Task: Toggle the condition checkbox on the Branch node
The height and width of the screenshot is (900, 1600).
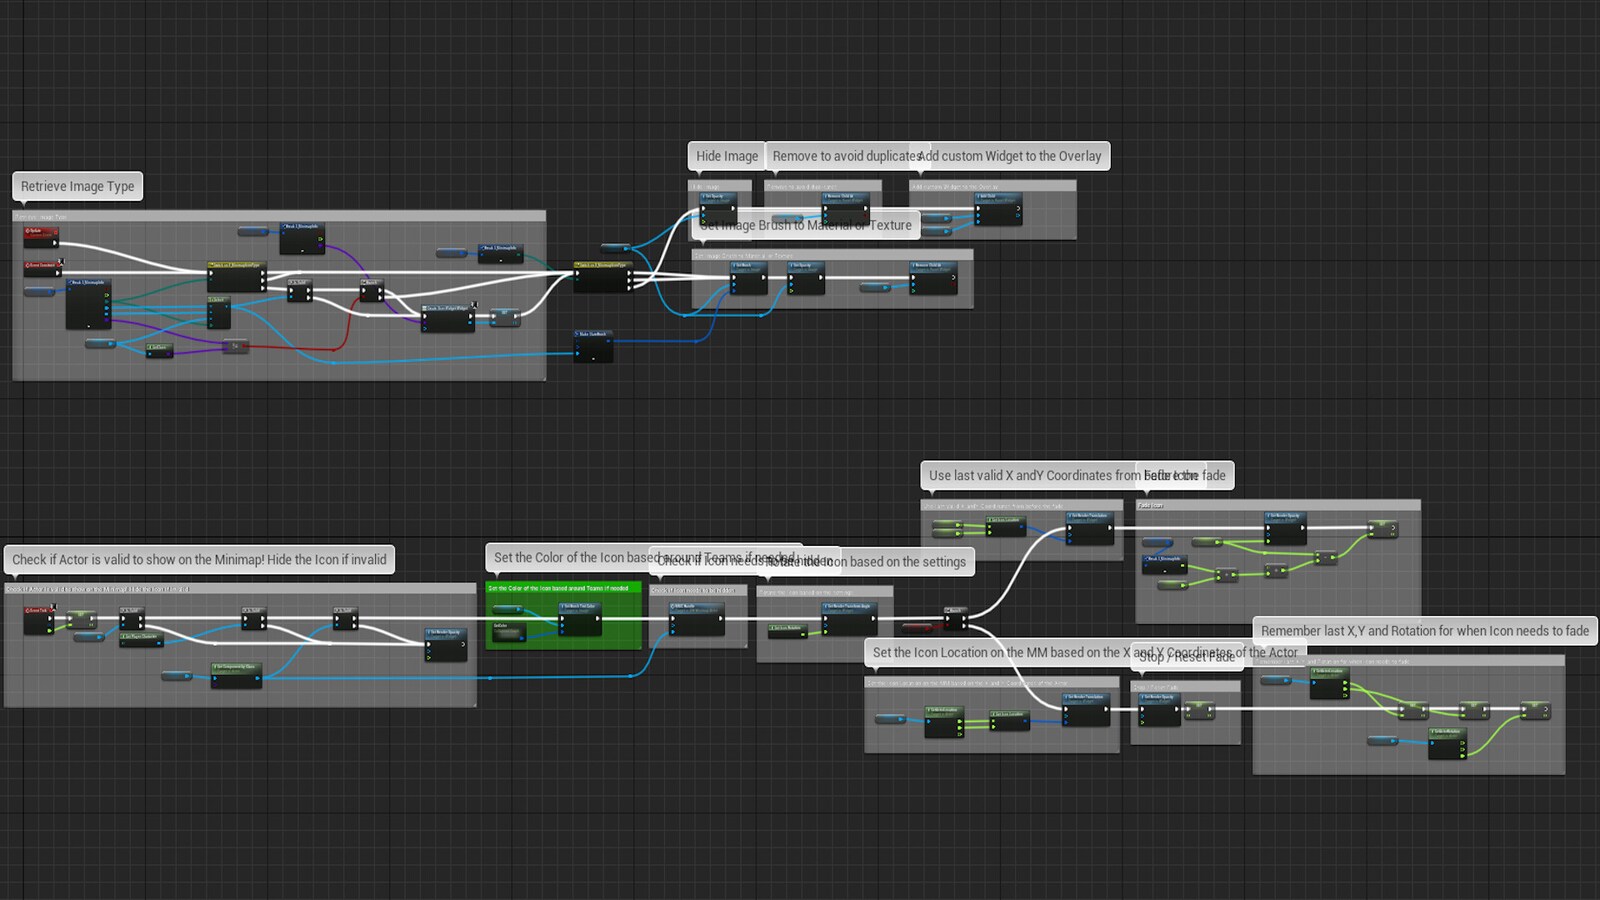Action: click(947, 626)
